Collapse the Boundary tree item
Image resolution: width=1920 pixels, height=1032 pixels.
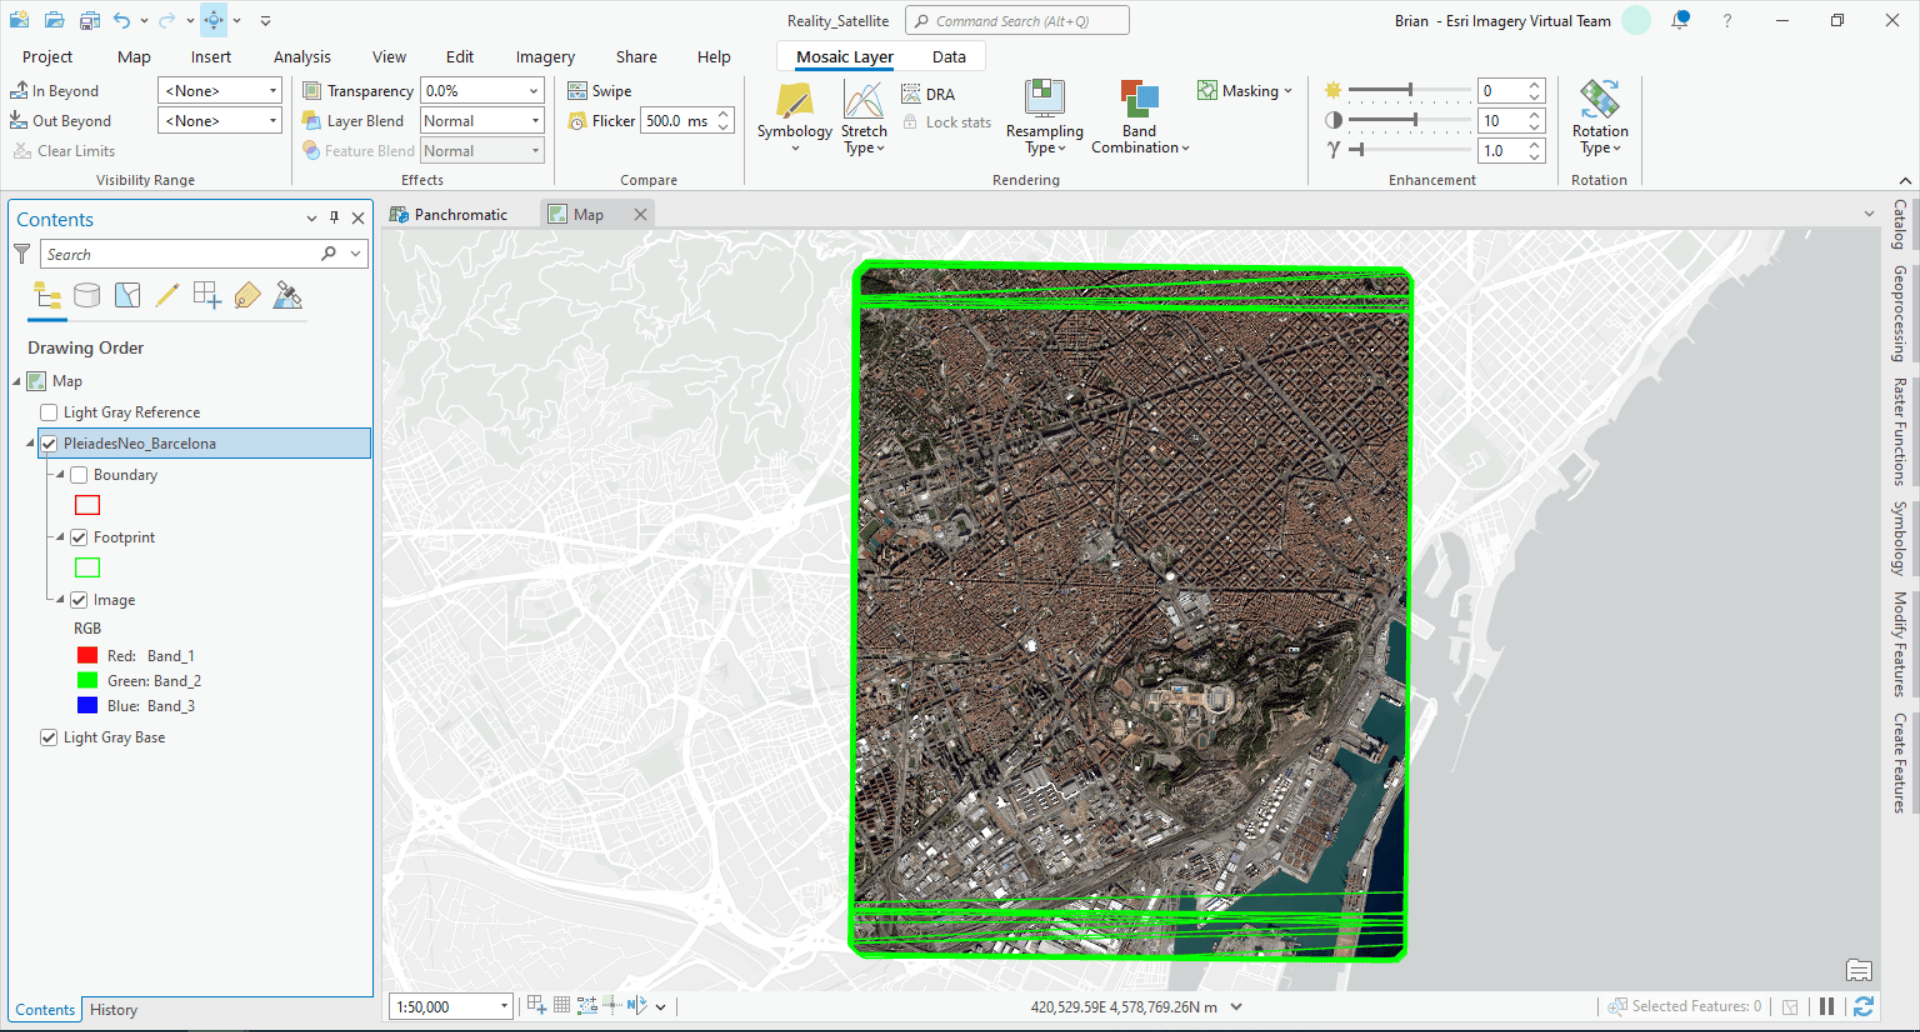click(x=59, y=475)
